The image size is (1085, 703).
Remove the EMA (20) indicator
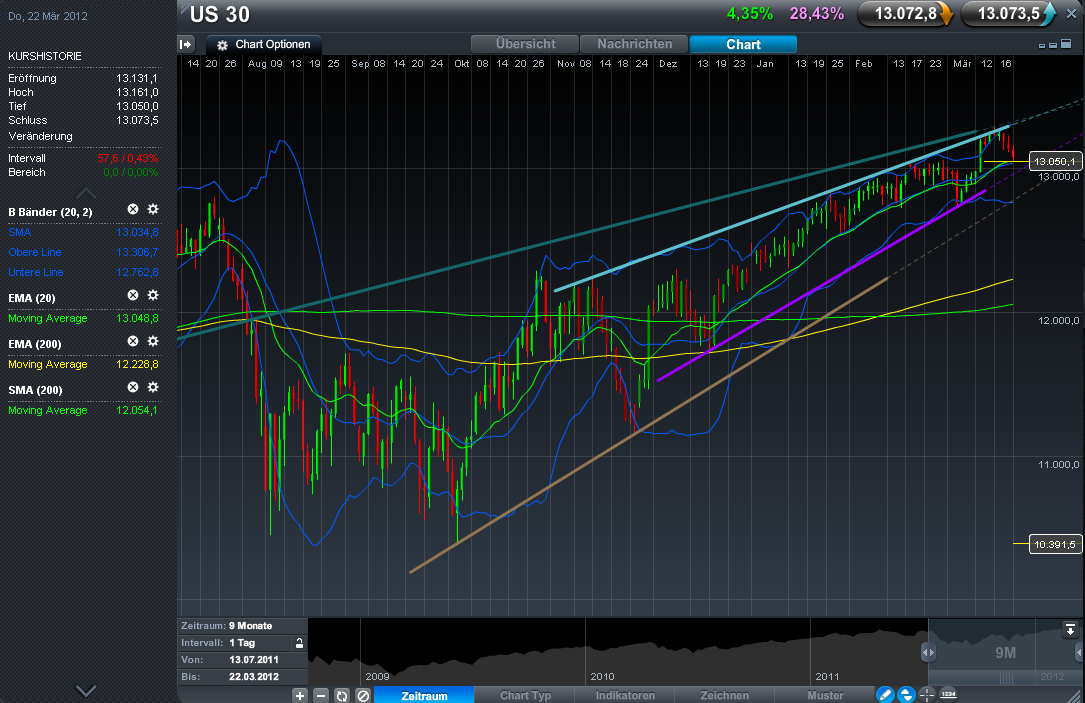pos(133,295)
